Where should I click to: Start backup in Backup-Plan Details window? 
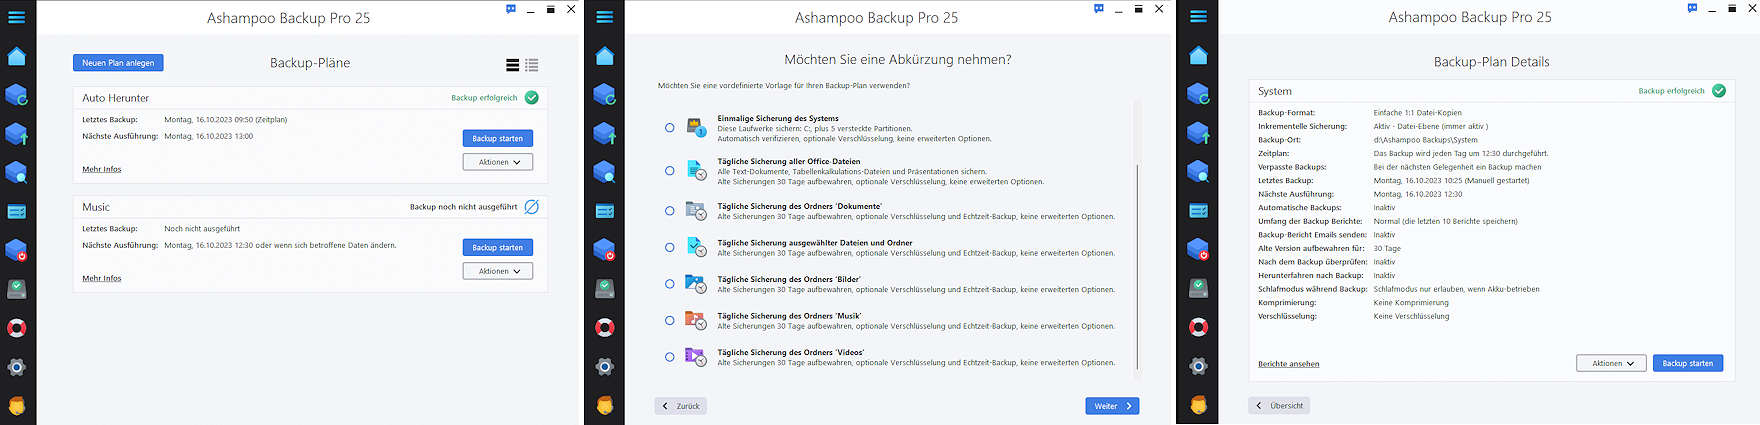coord(1688,363)
